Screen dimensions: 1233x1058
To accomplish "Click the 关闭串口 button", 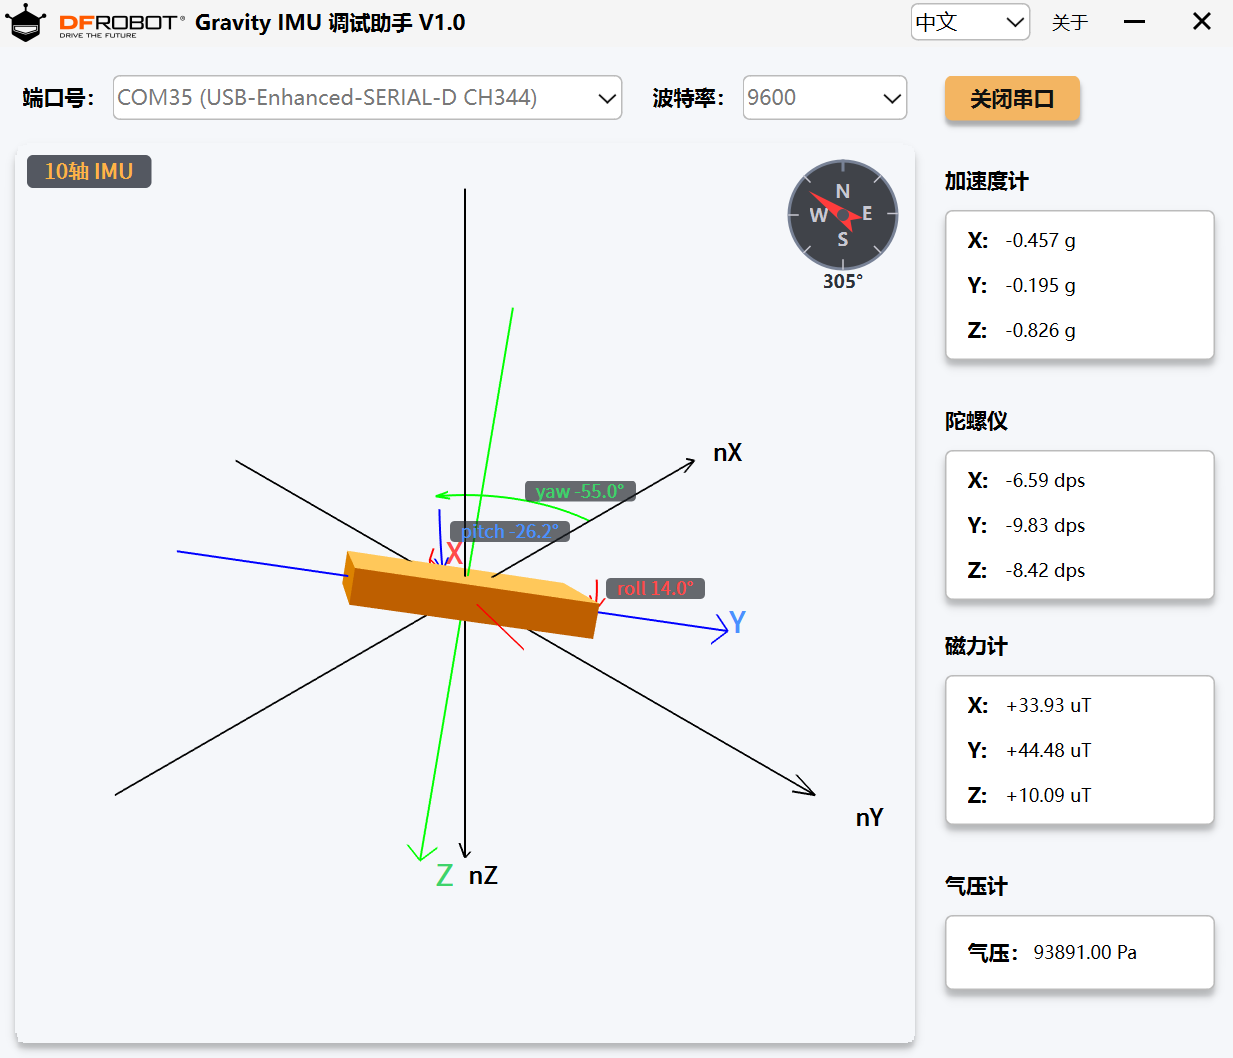I will [1012, 99].
